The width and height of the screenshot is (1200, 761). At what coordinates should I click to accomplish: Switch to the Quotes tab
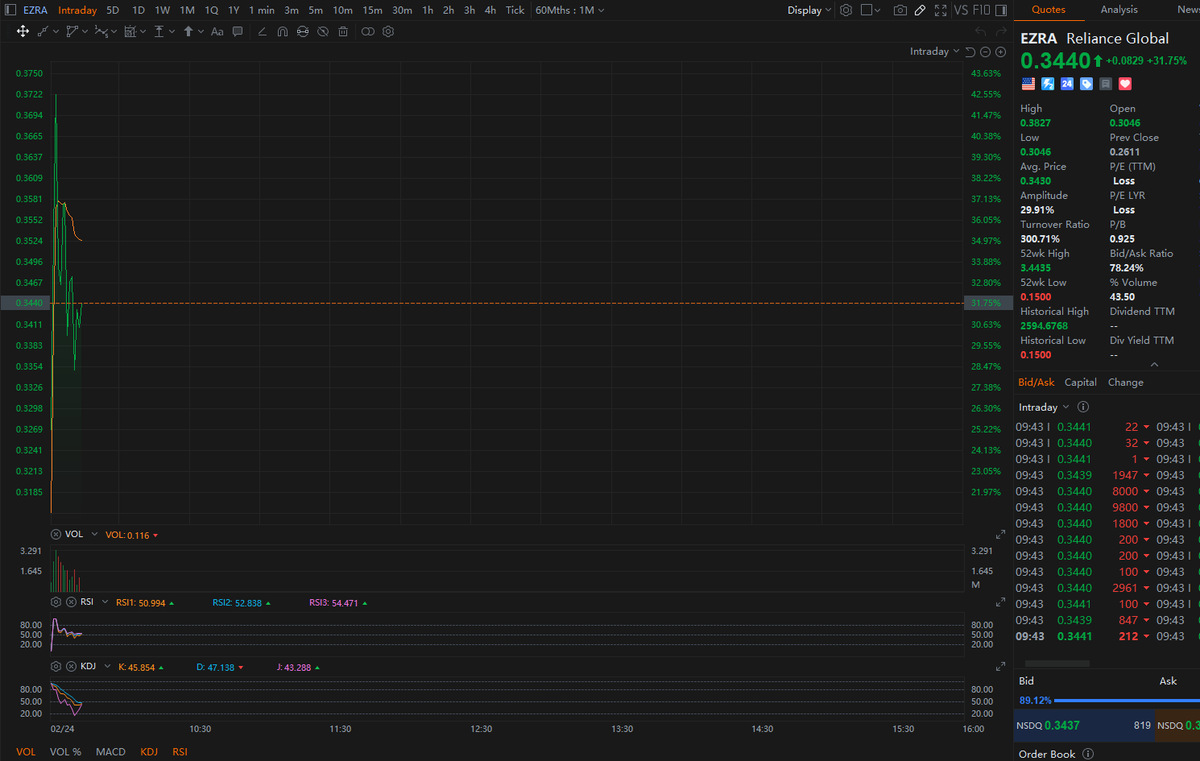(x=1048, y=10)
